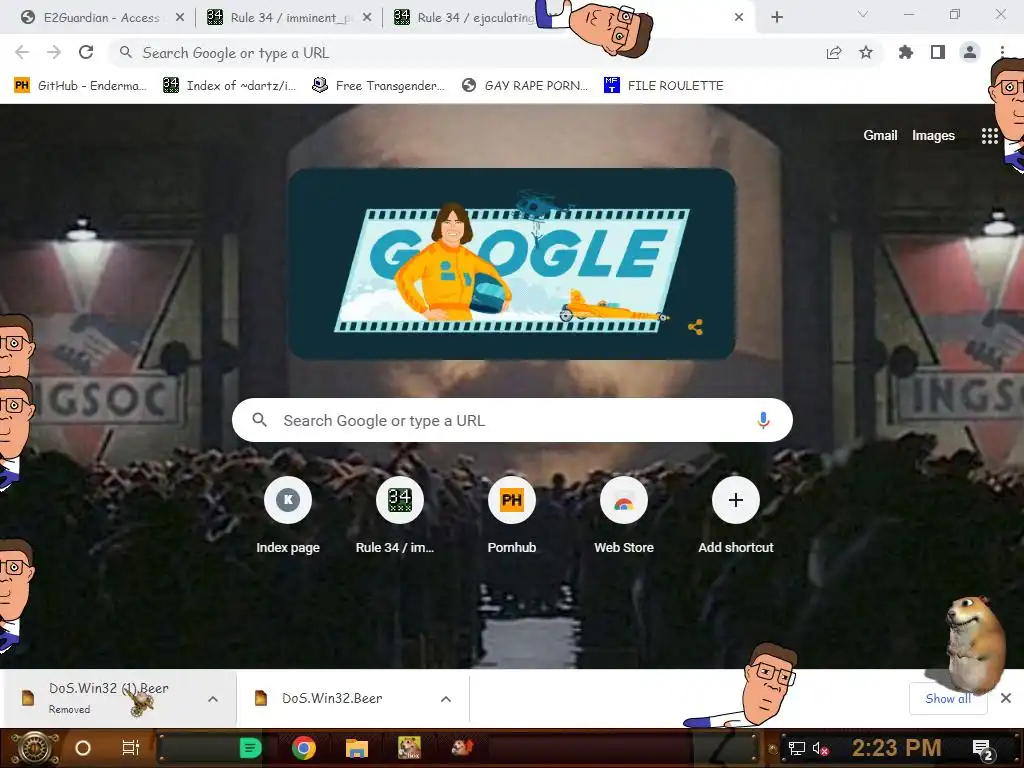Open the Rule 34 shortcut tile

(400, 516)
